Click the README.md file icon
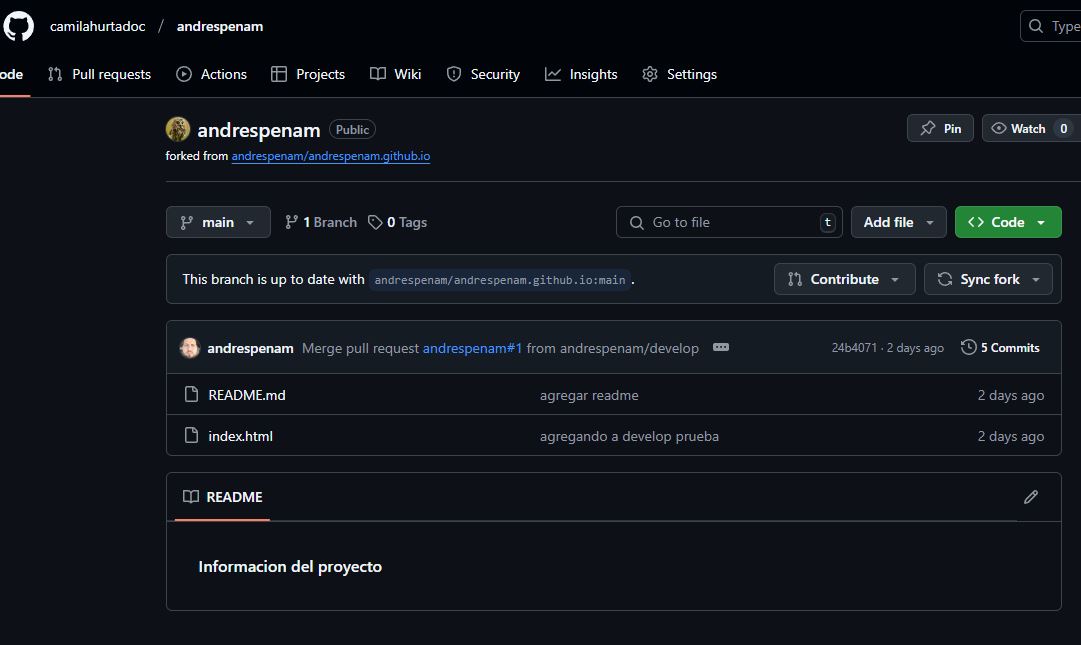The width and height of the screenshot is (1081, 645). point(191,394)
